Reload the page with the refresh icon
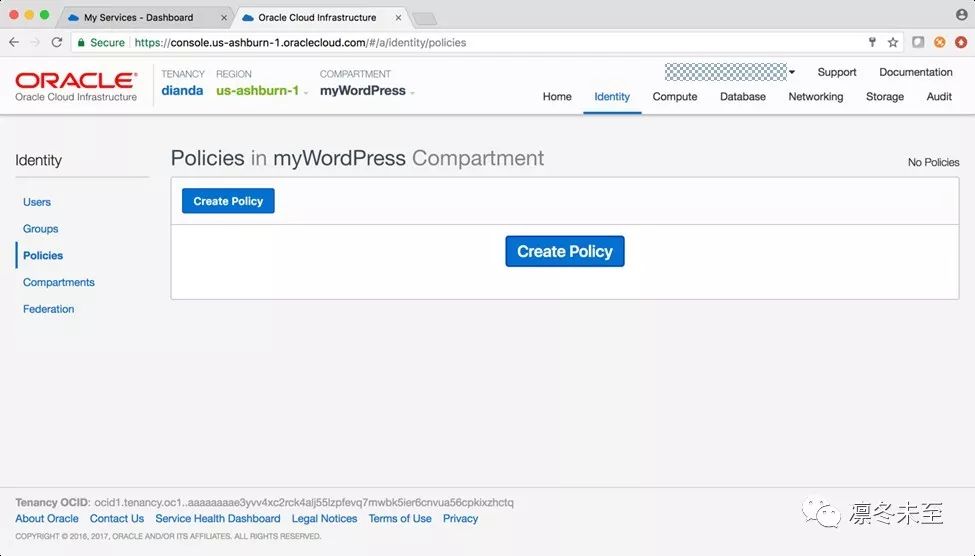This screenshot has height=556, width=975. 57,42
